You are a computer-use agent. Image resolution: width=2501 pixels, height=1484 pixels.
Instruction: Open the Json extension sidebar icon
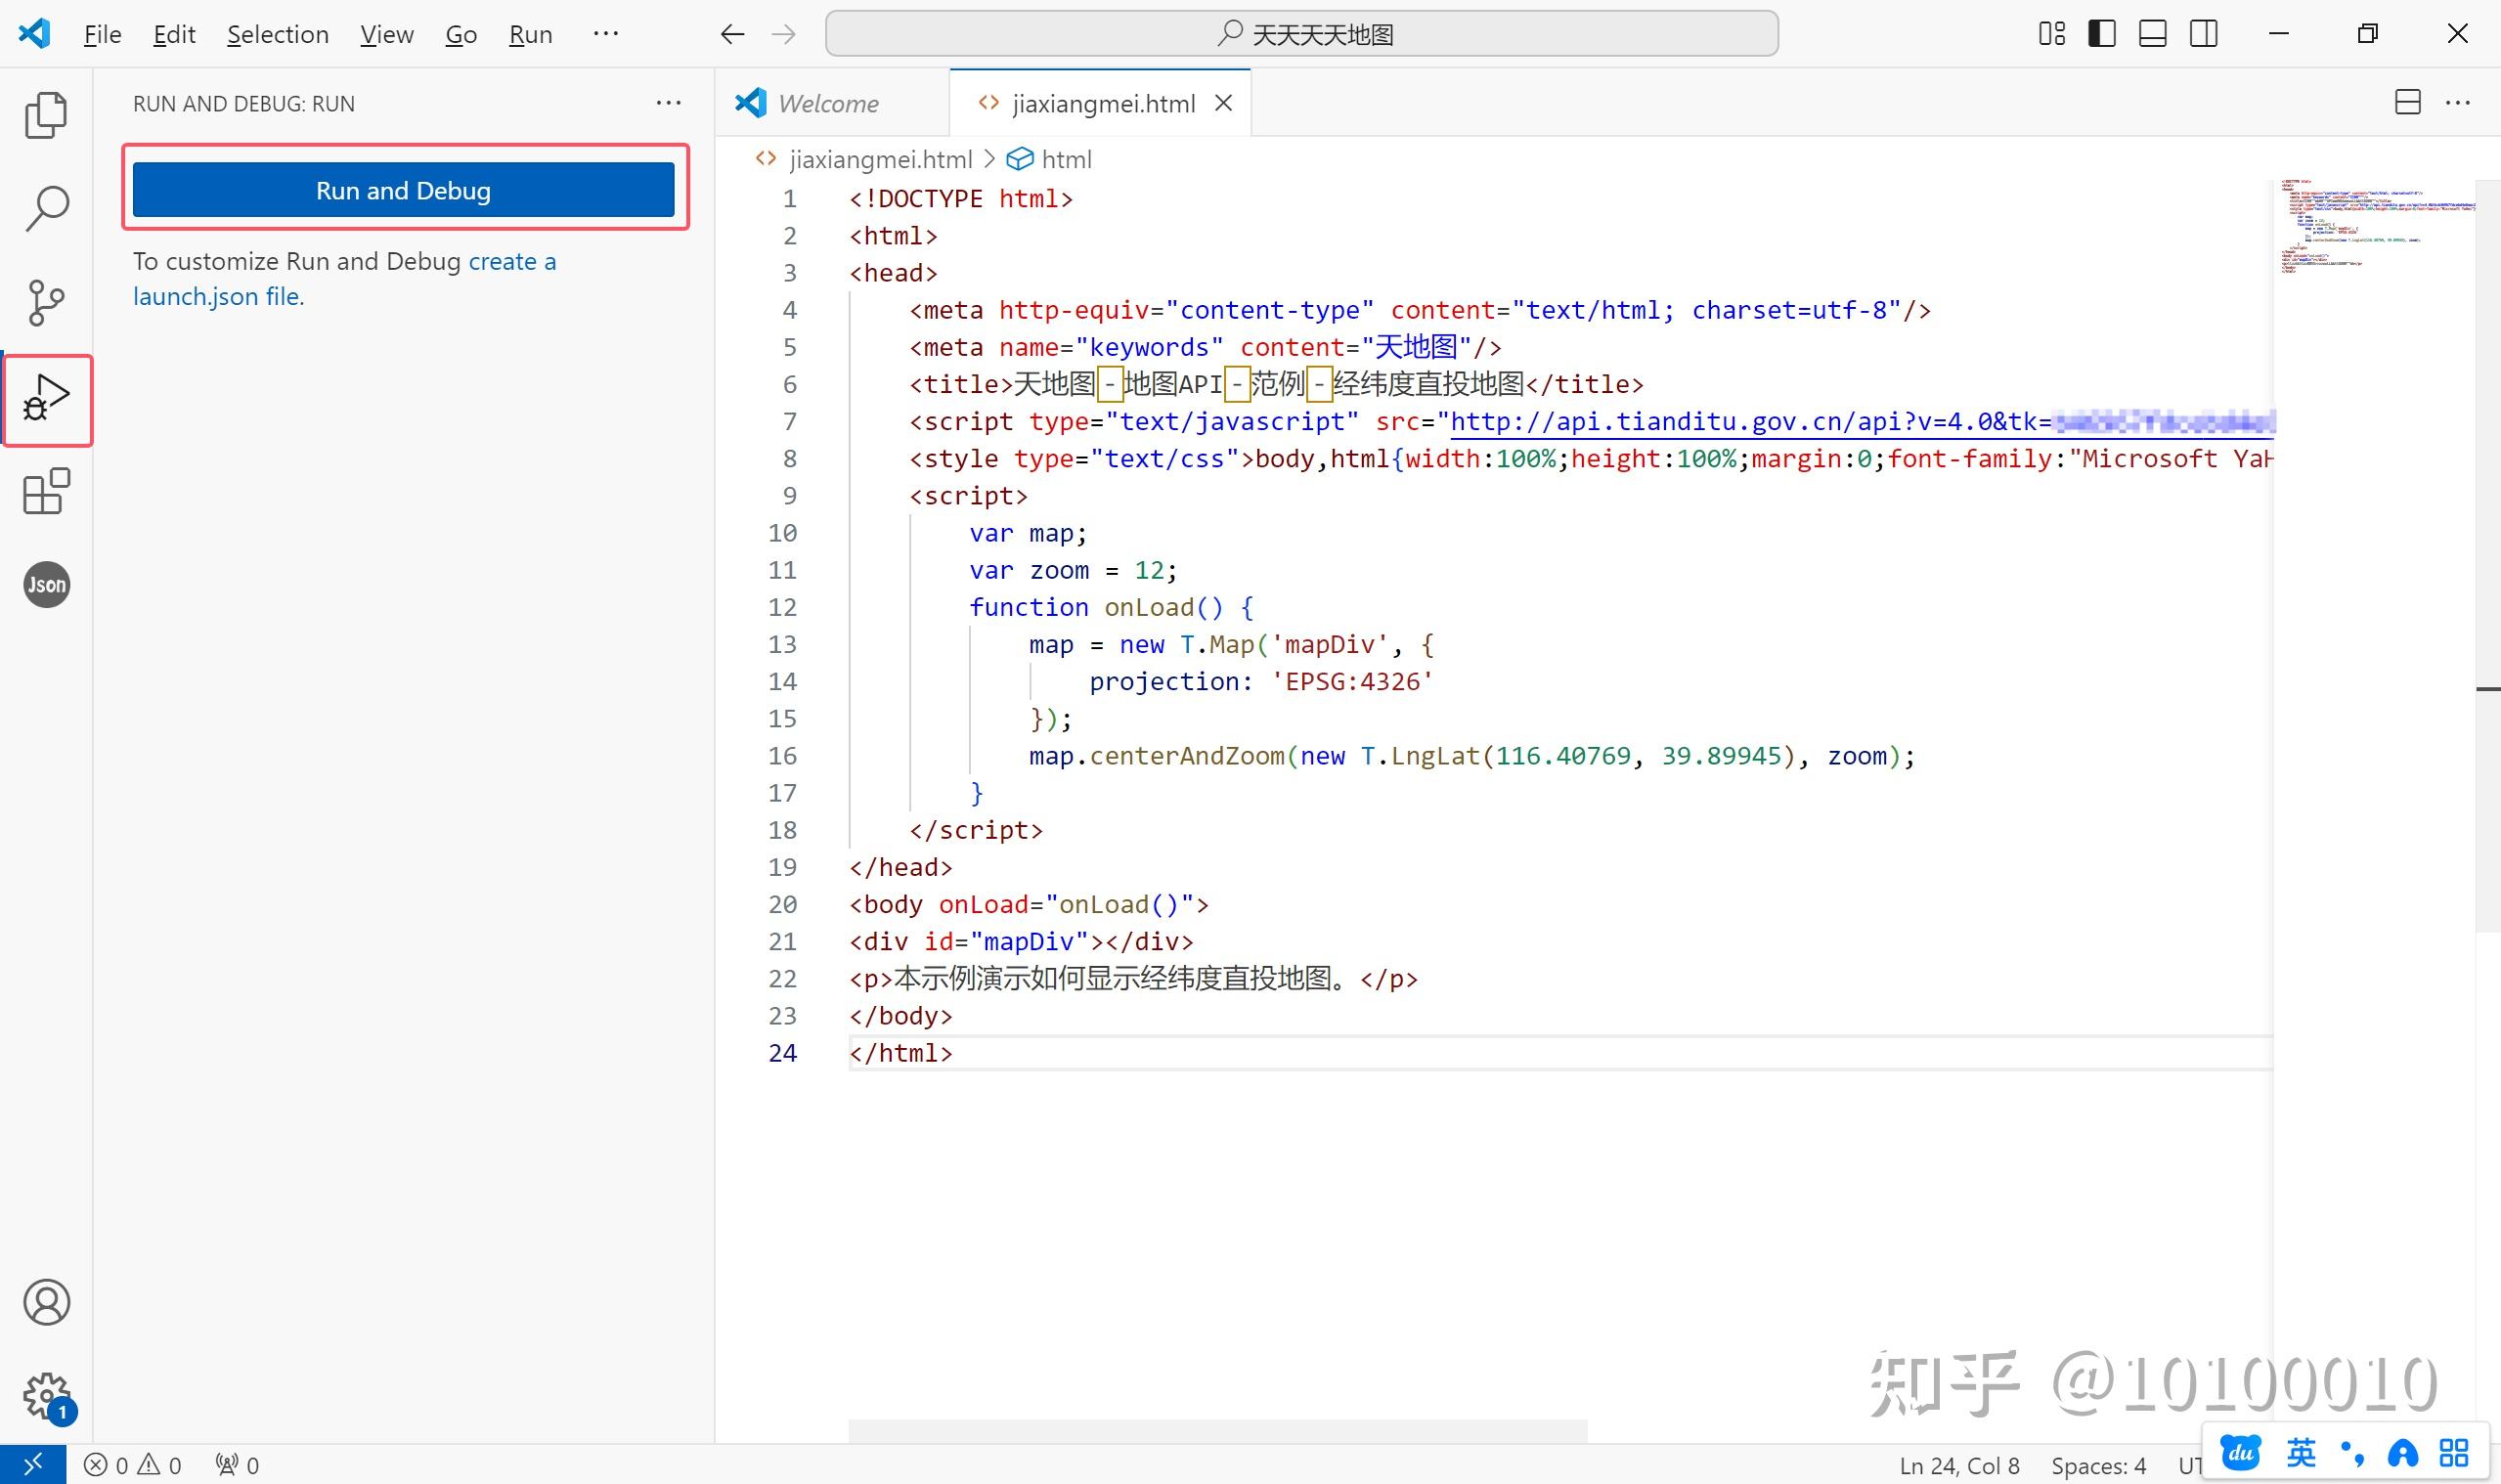point(46,584)
